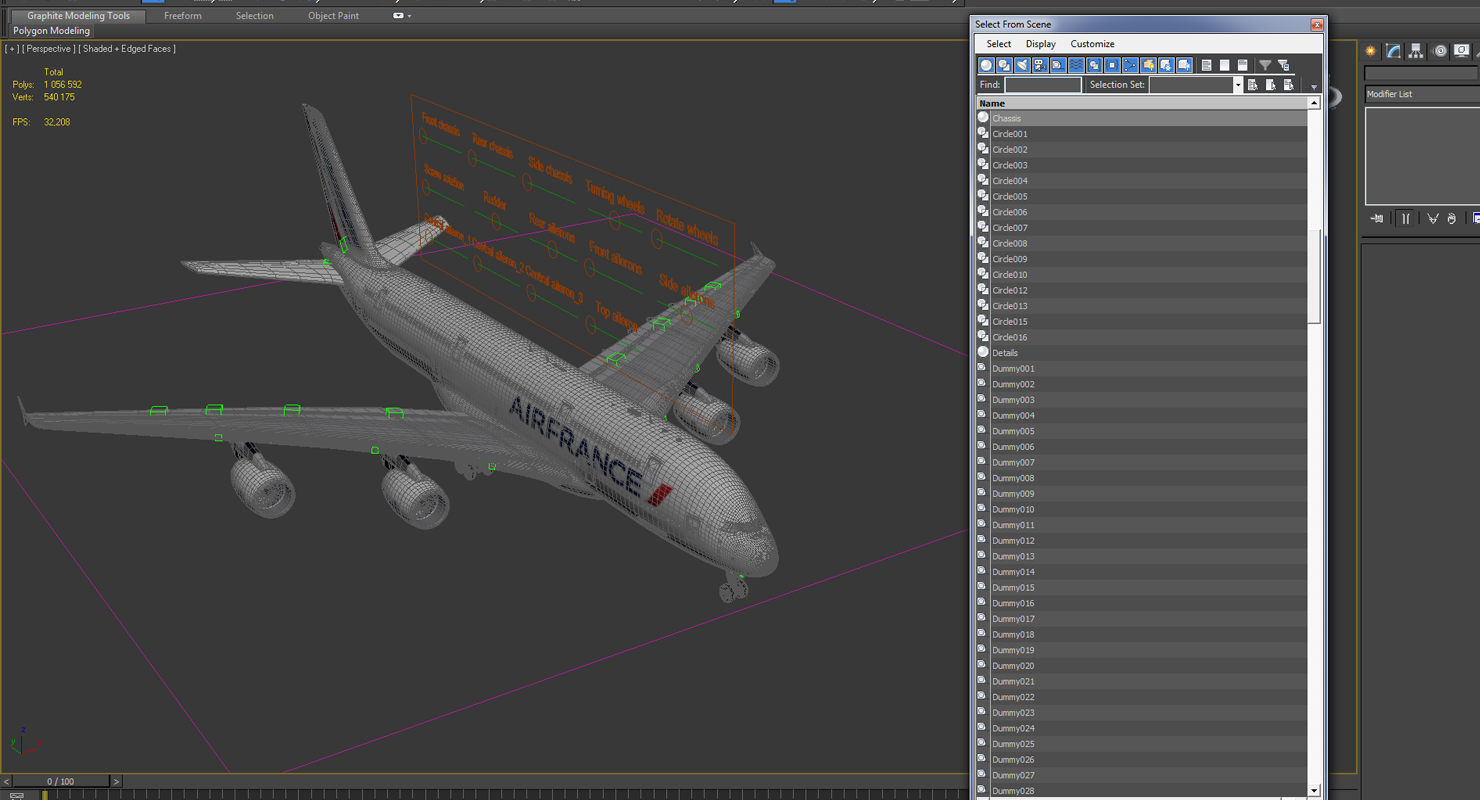
Task: Click the 0 / 100 time slider
Action: click(61, 781)
